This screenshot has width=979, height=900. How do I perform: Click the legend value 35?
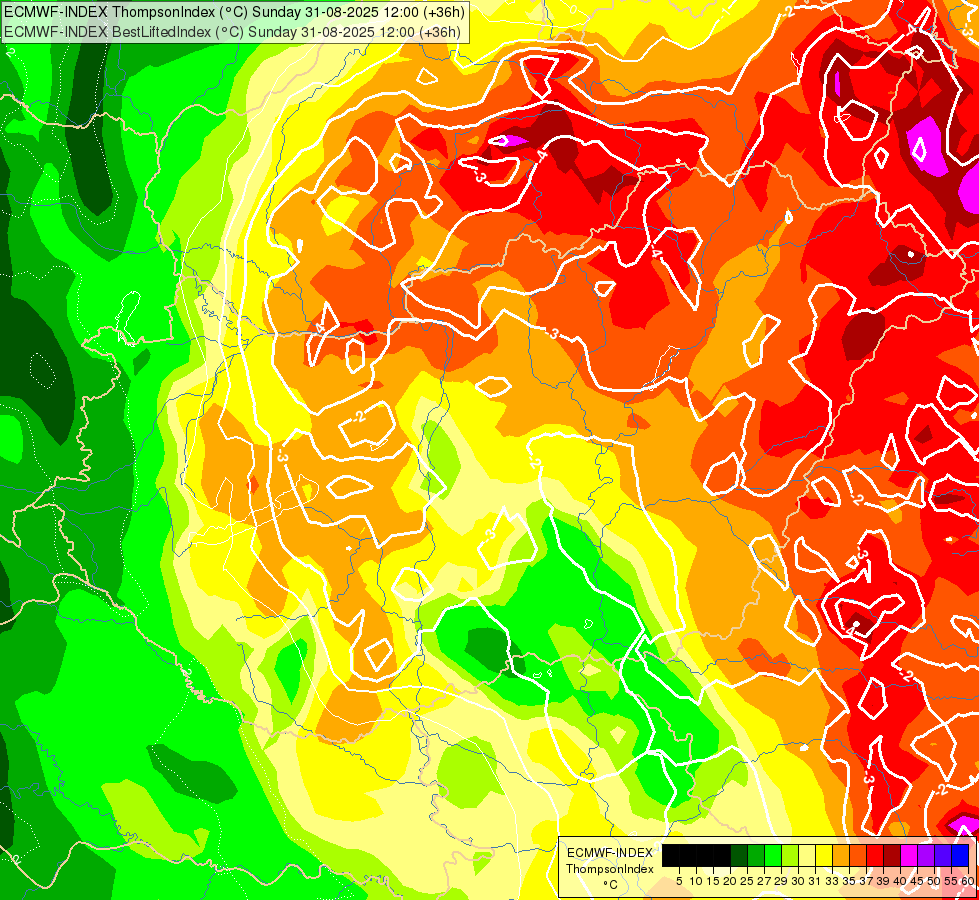pyautogui.click(x=849, y=881)
